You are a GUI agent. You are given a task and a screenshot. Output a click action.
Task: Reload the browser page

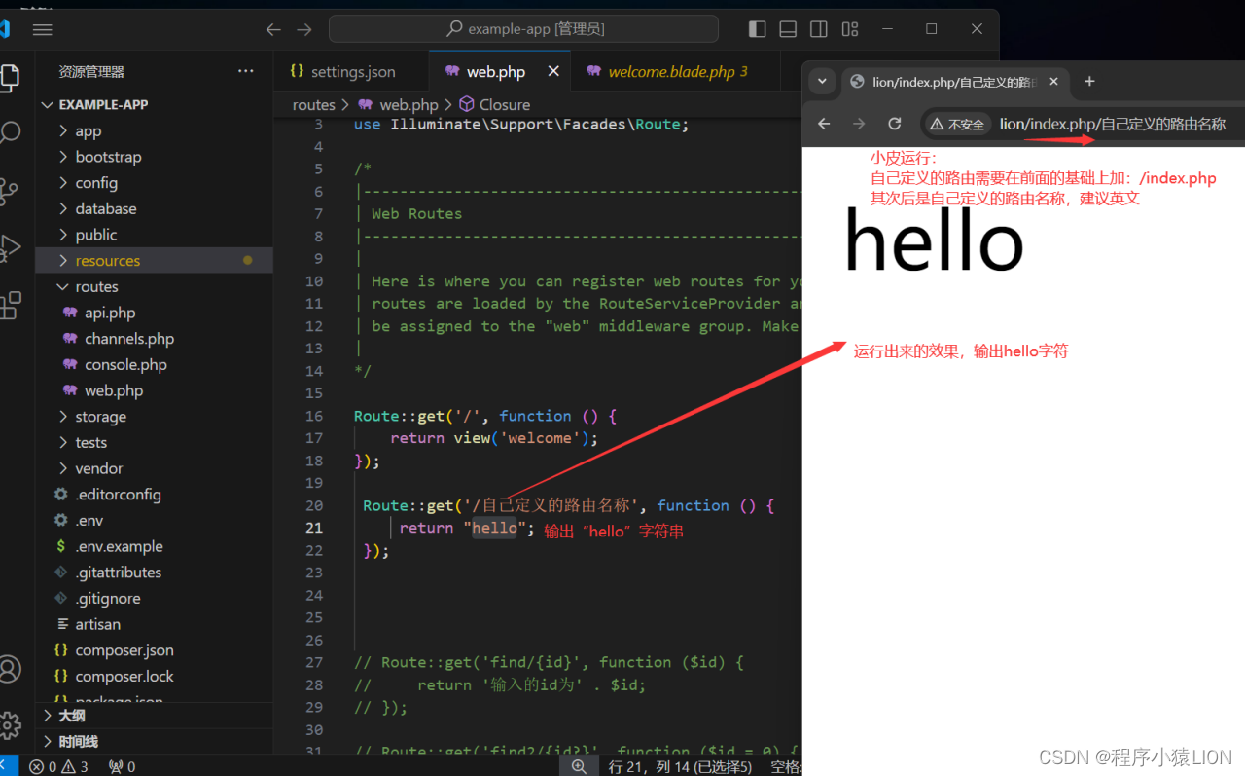click(893, 123)
